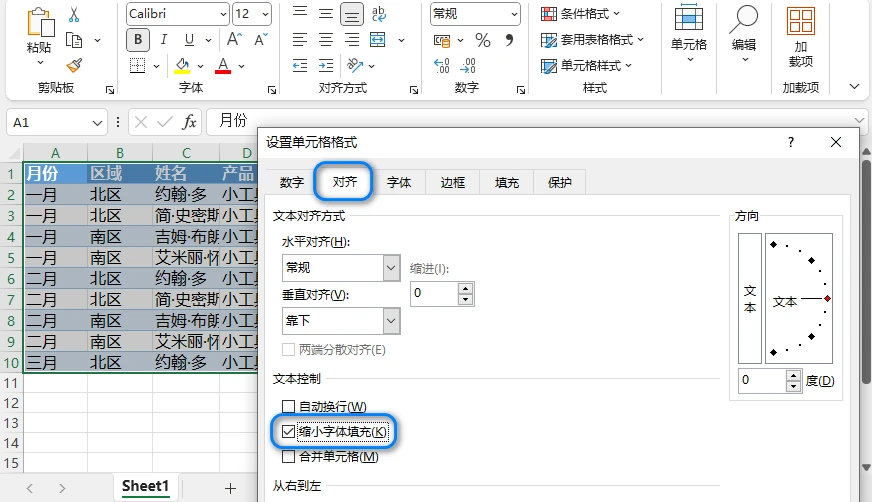Expand 单元格样式 menu
The width and height of the screenshot is (872, 502).
(586, 66)
